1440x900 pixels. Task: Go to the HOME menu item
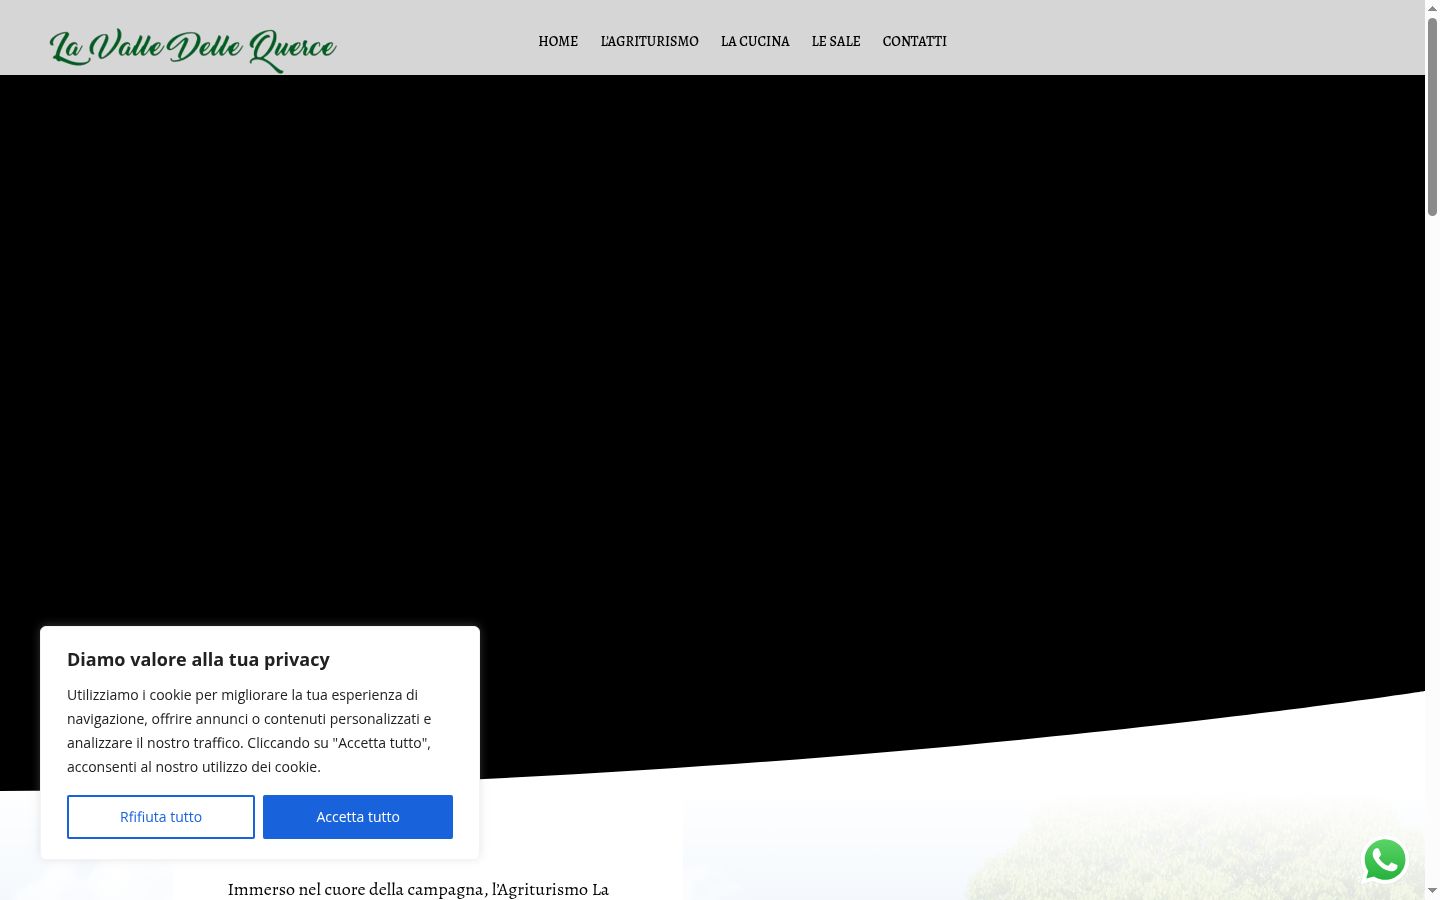pos(558,41)
